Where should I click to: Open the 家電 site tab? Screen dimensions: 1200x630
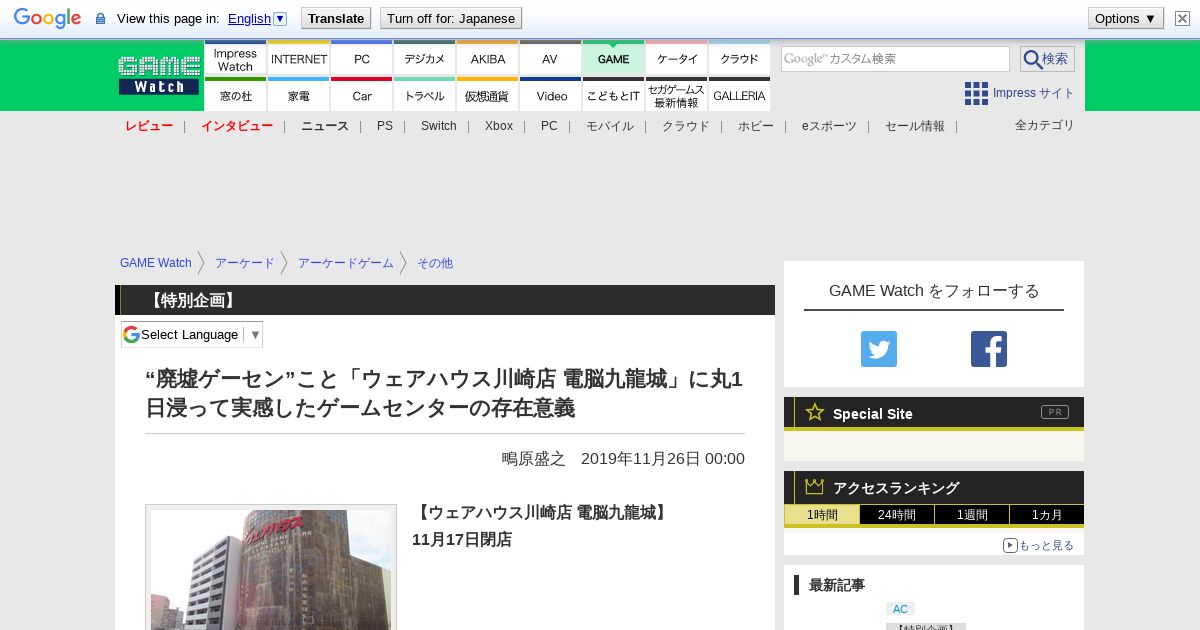tap(299, 95)
